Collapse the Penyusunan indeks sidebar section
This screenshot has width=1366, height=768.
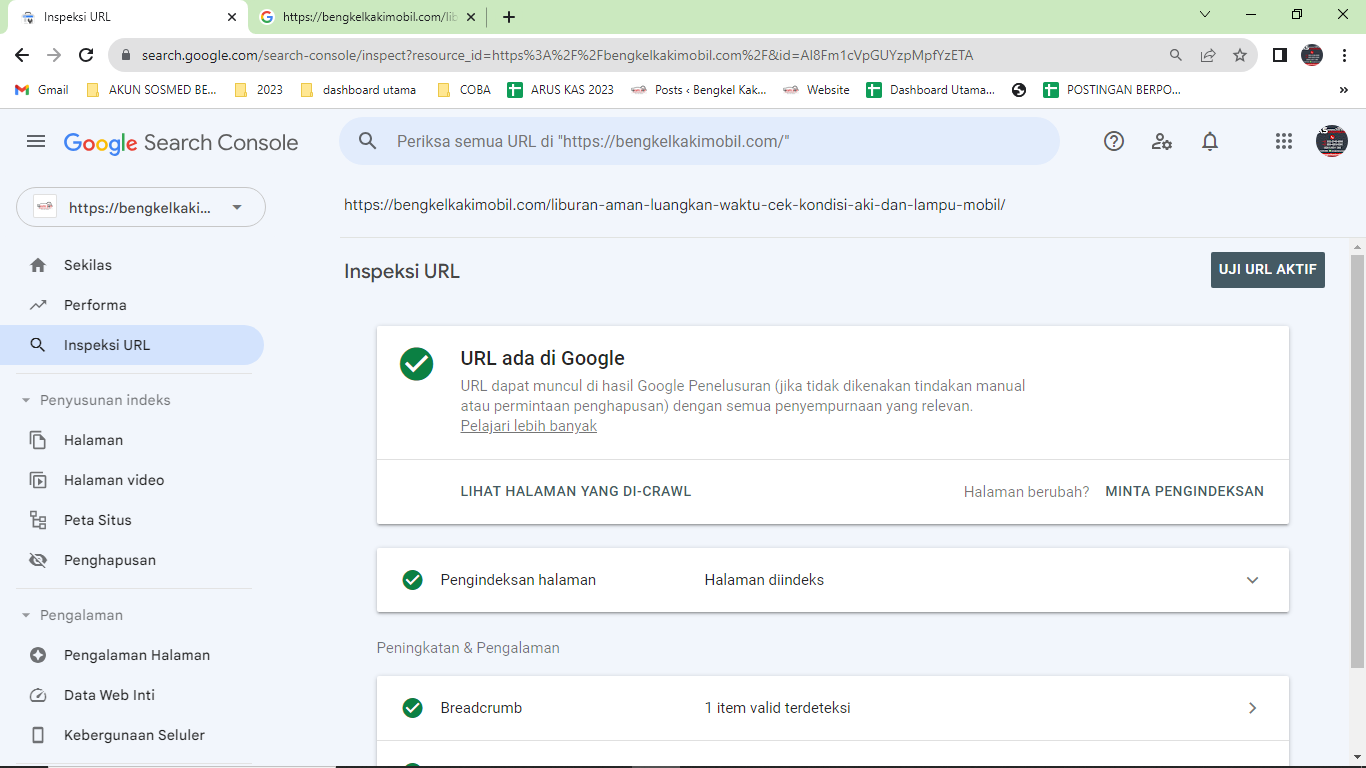26,400
